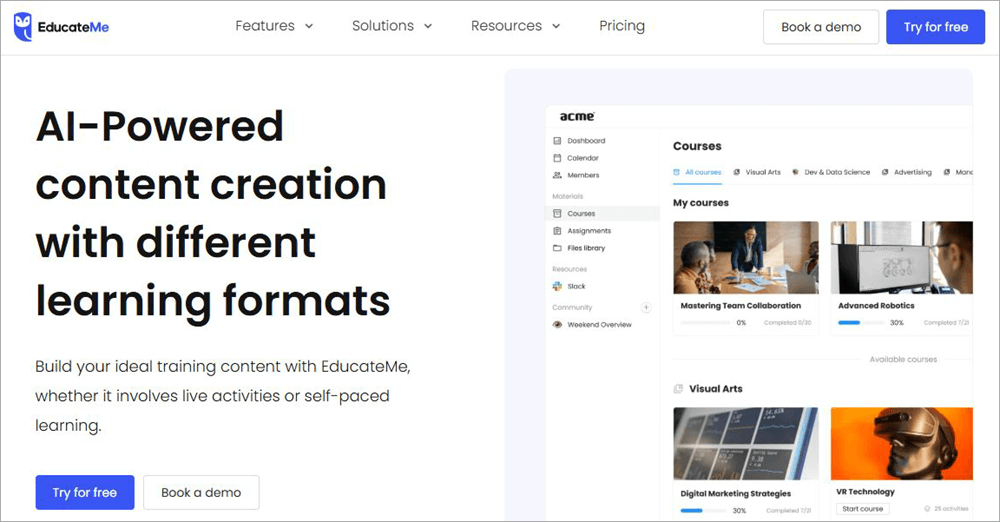Viewport: 1000px width, 522px height.
Task: Expand the Features dropdown menu
Action: (x=274, y=26)
